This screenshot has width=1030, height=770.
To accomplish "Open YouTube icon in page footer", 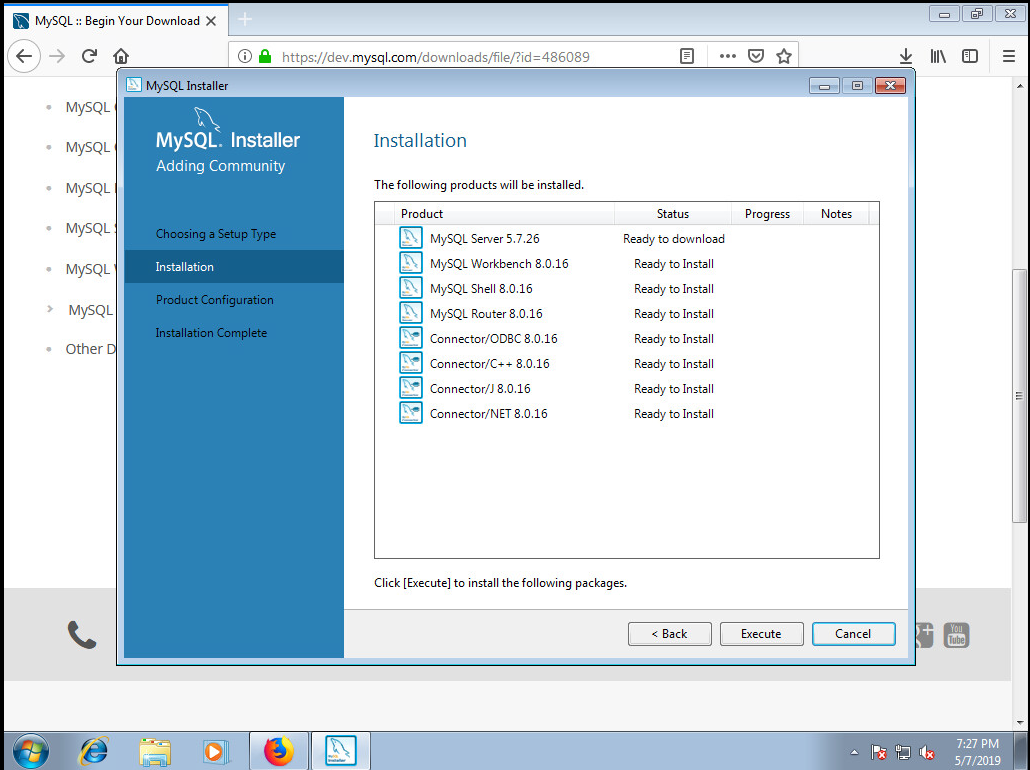I will pyautogui.click(x=956, y=635).
